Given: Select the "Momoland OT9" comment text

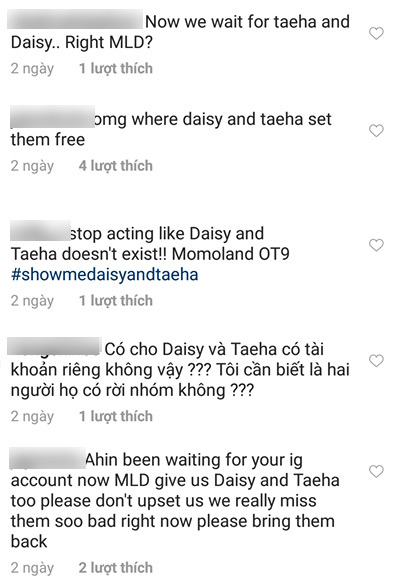Looking at the screenshot, I should pos(231,254).
